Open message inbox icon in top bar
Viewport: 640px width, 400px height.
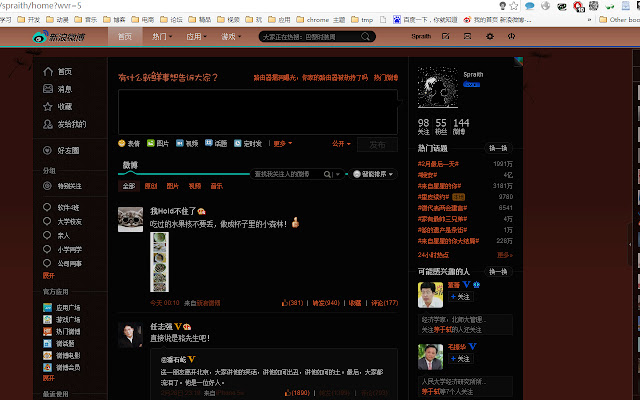pos(468,36)
